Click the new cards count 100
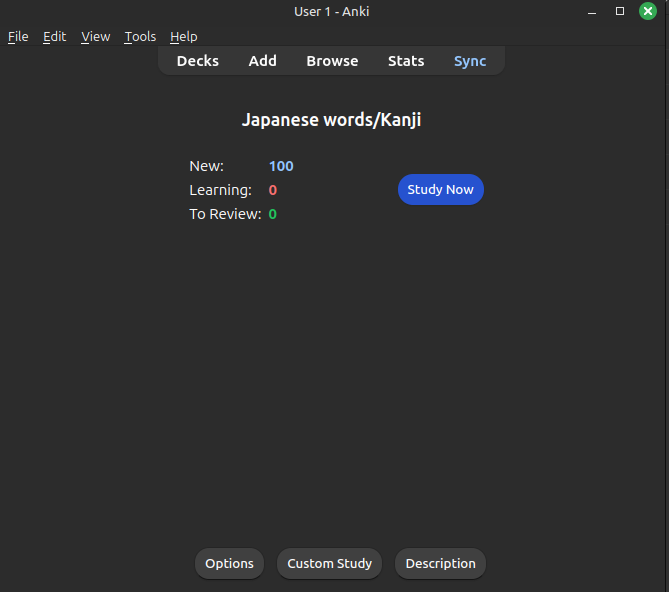 (x=281, y=166)
